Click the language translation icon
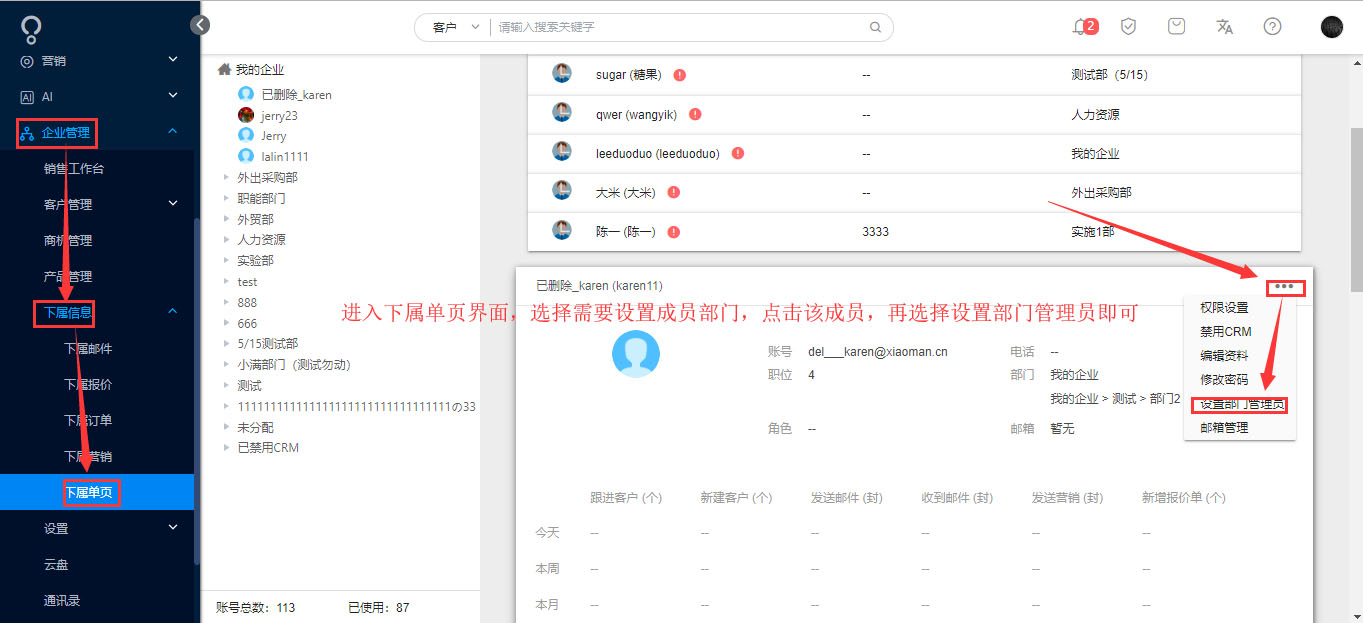 click(x=1224, y=27)
